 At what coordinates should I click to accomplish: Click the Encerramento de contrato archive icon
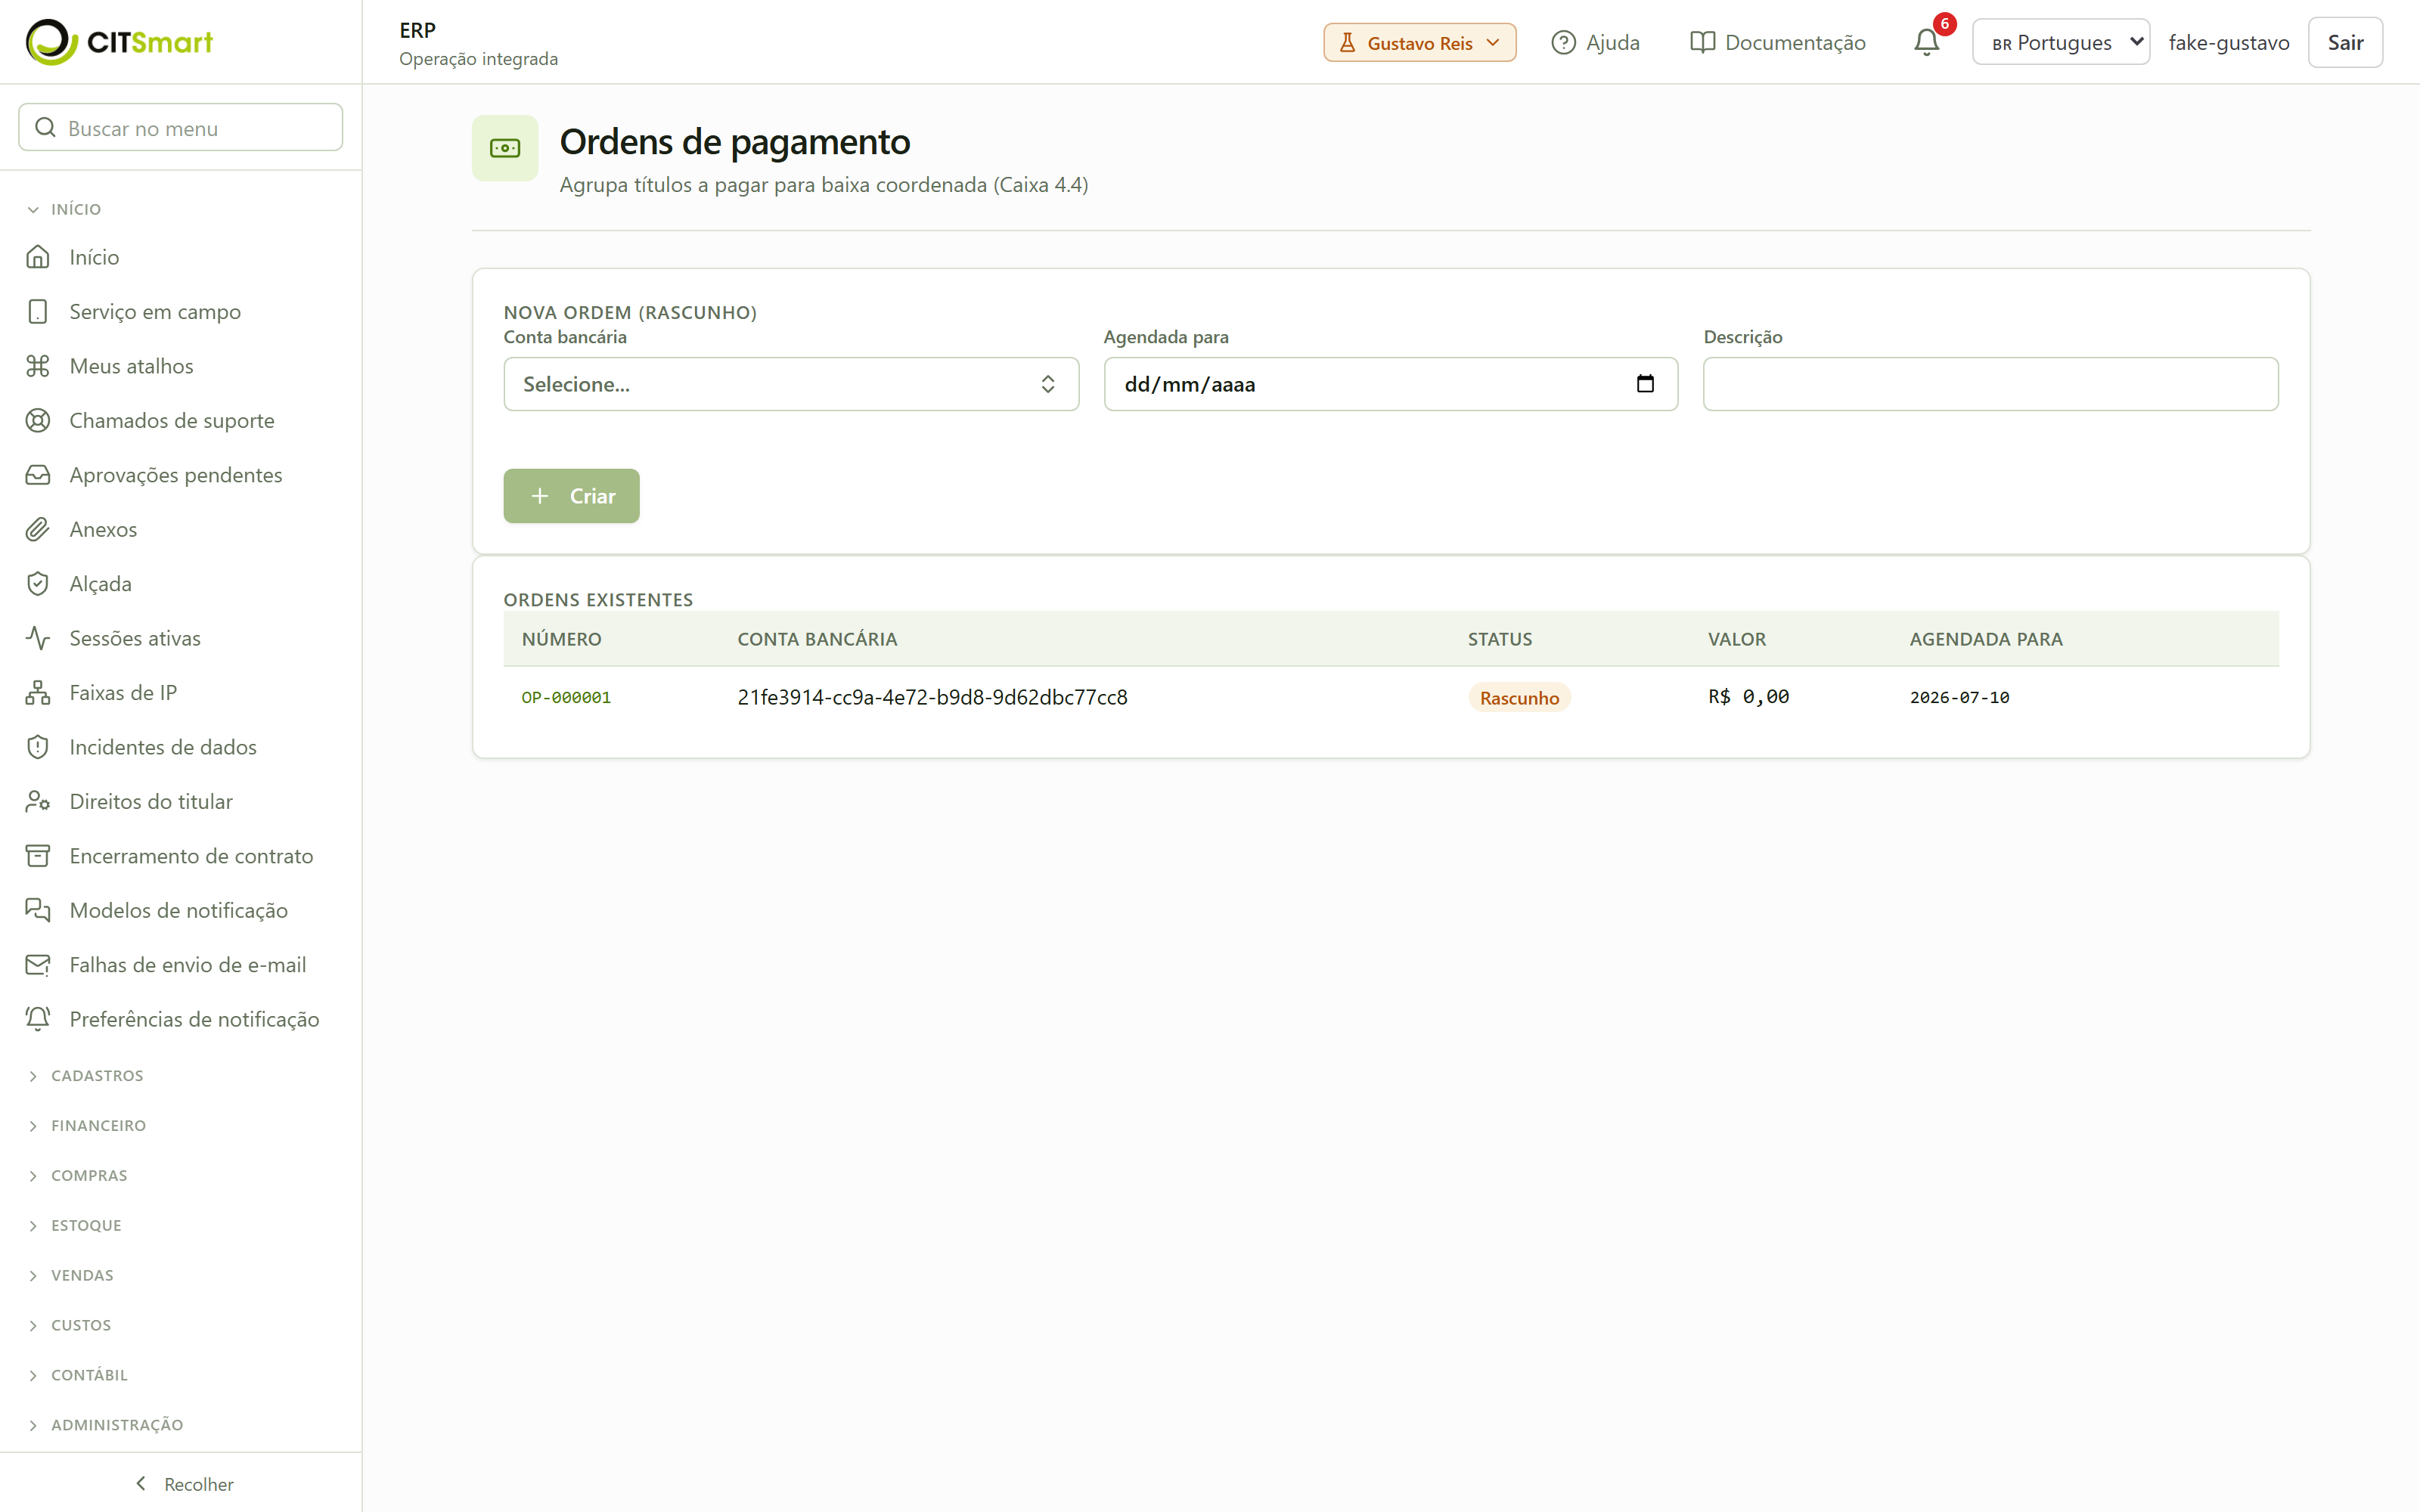[x=38, y=856]
